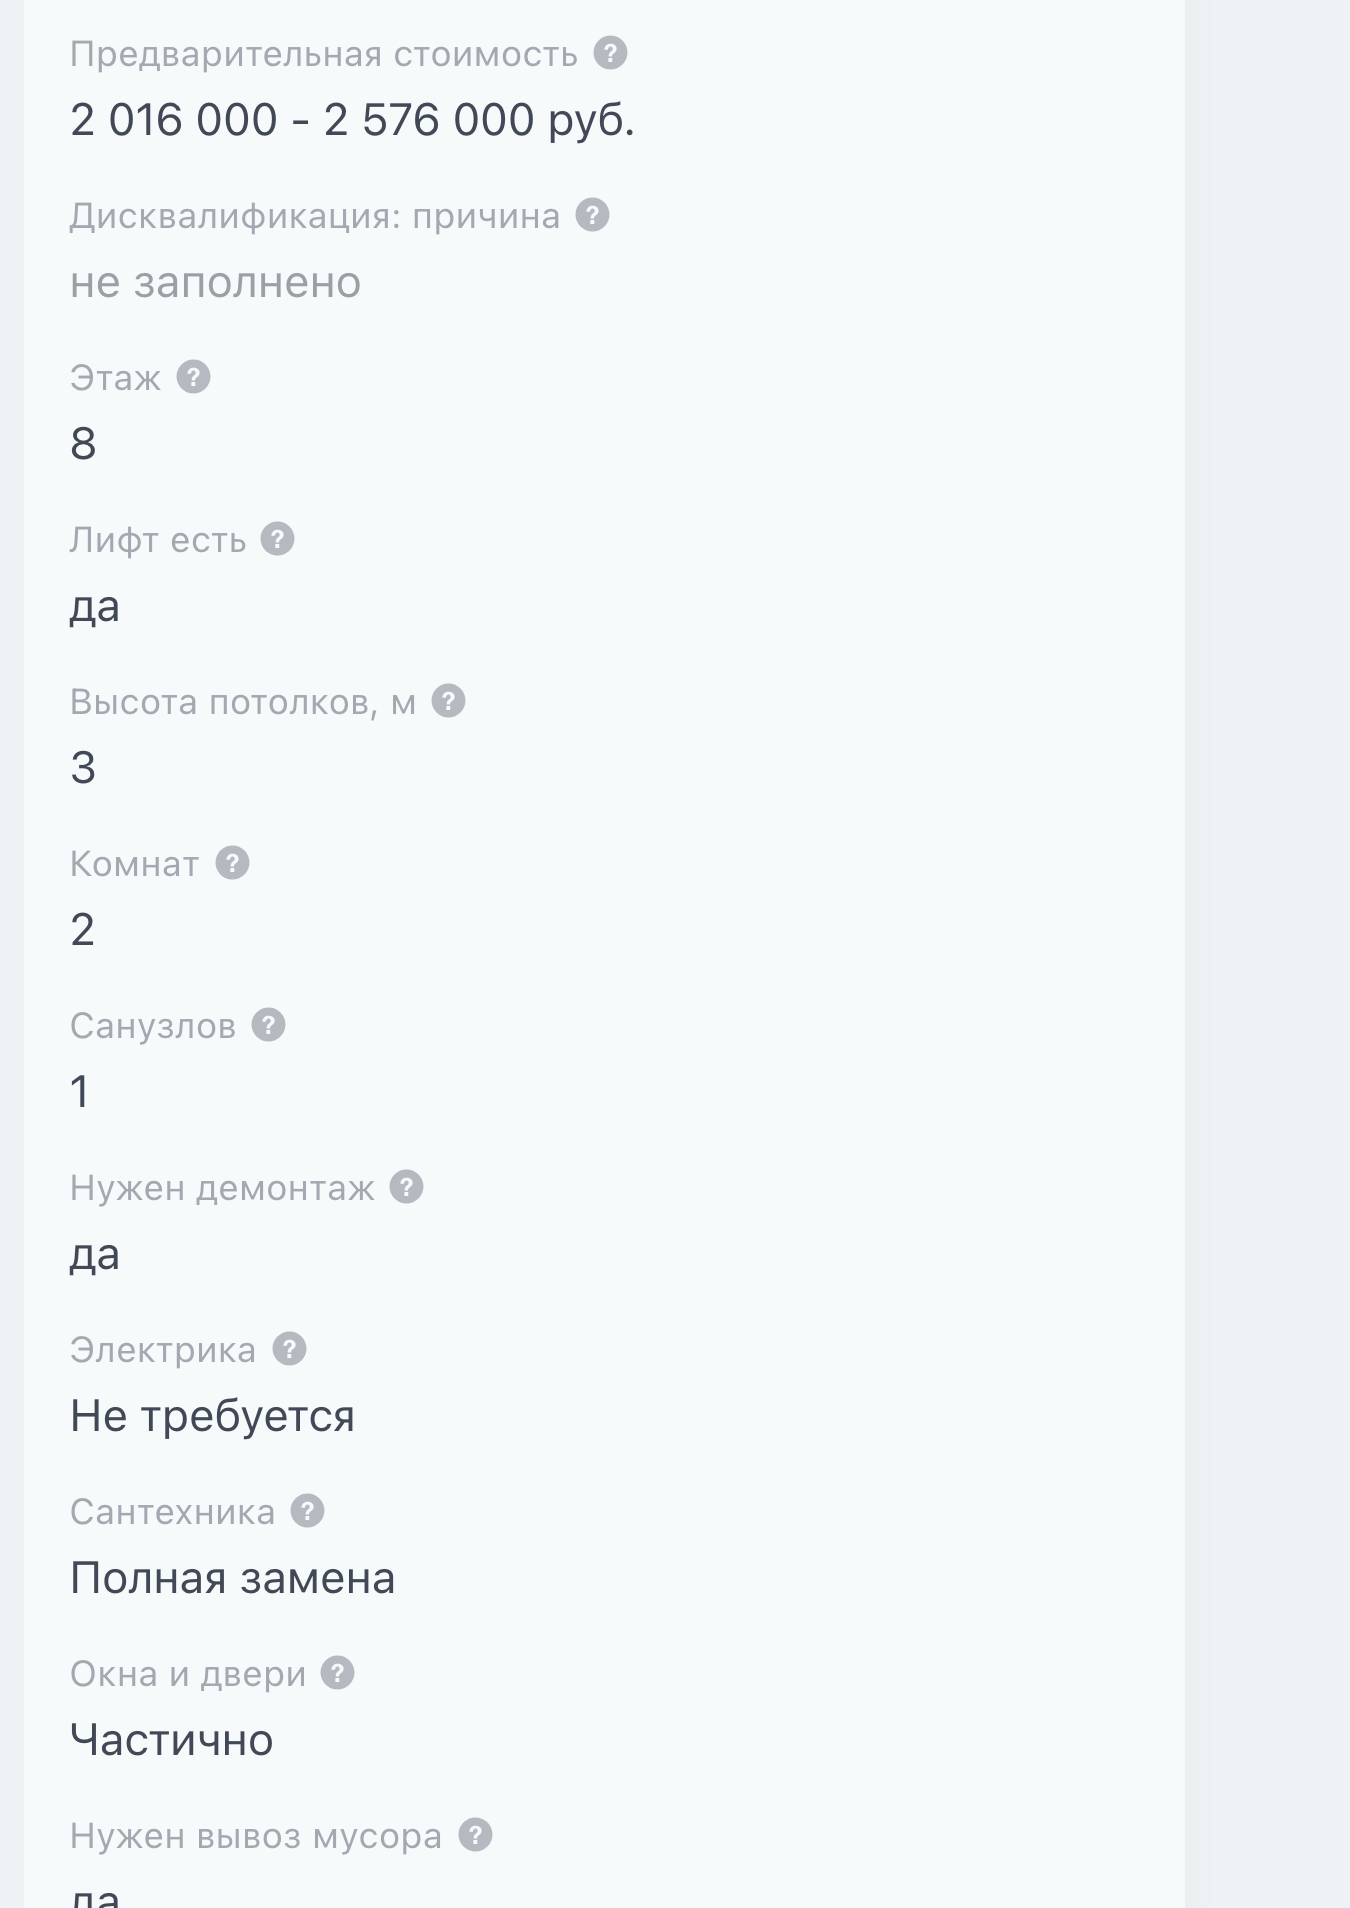Open help icon next to Предварительная стоимость
Viewport: 1350px width, 1908px height.
pos(610,53)
